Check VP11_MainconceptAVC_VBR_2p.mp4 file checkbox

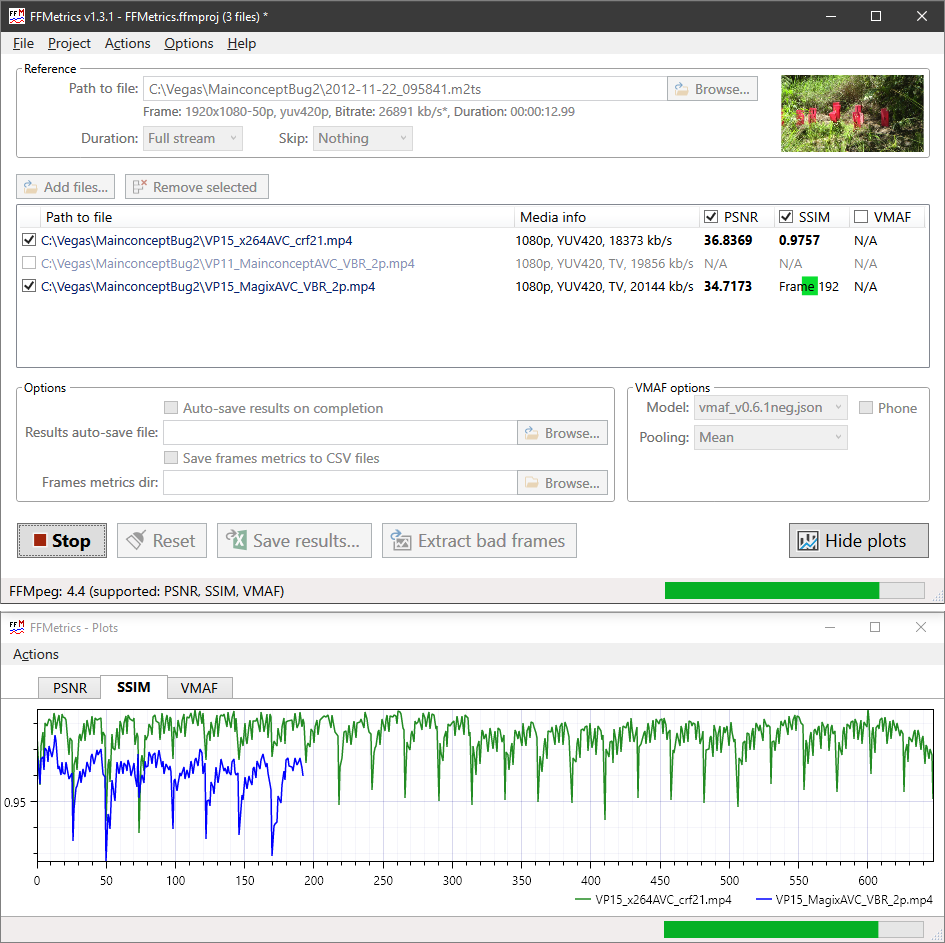pos(28,263)
